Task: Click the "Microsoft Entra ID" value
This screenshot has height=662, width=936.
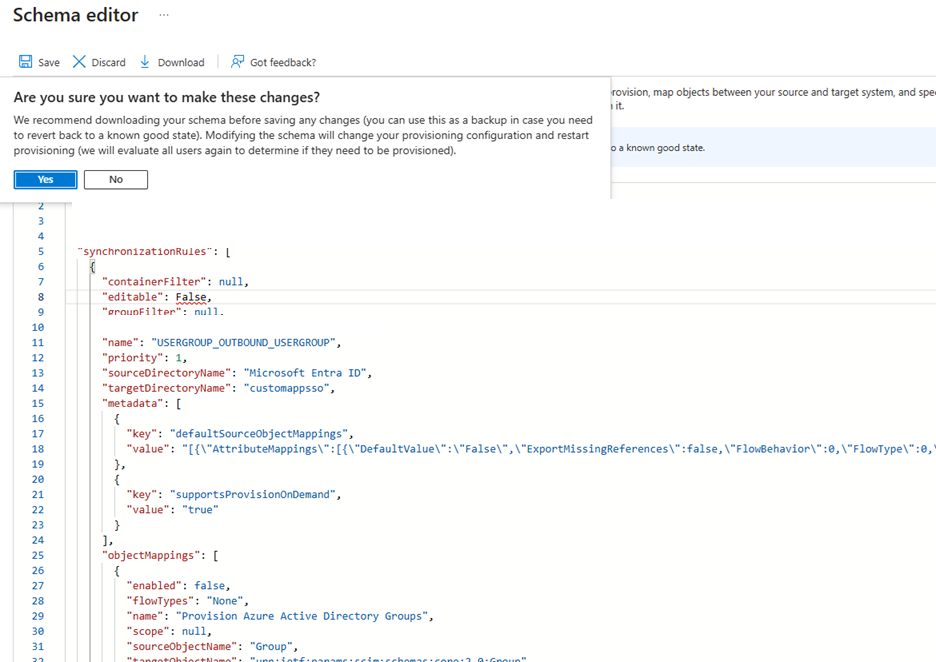Action: (305, 373)
